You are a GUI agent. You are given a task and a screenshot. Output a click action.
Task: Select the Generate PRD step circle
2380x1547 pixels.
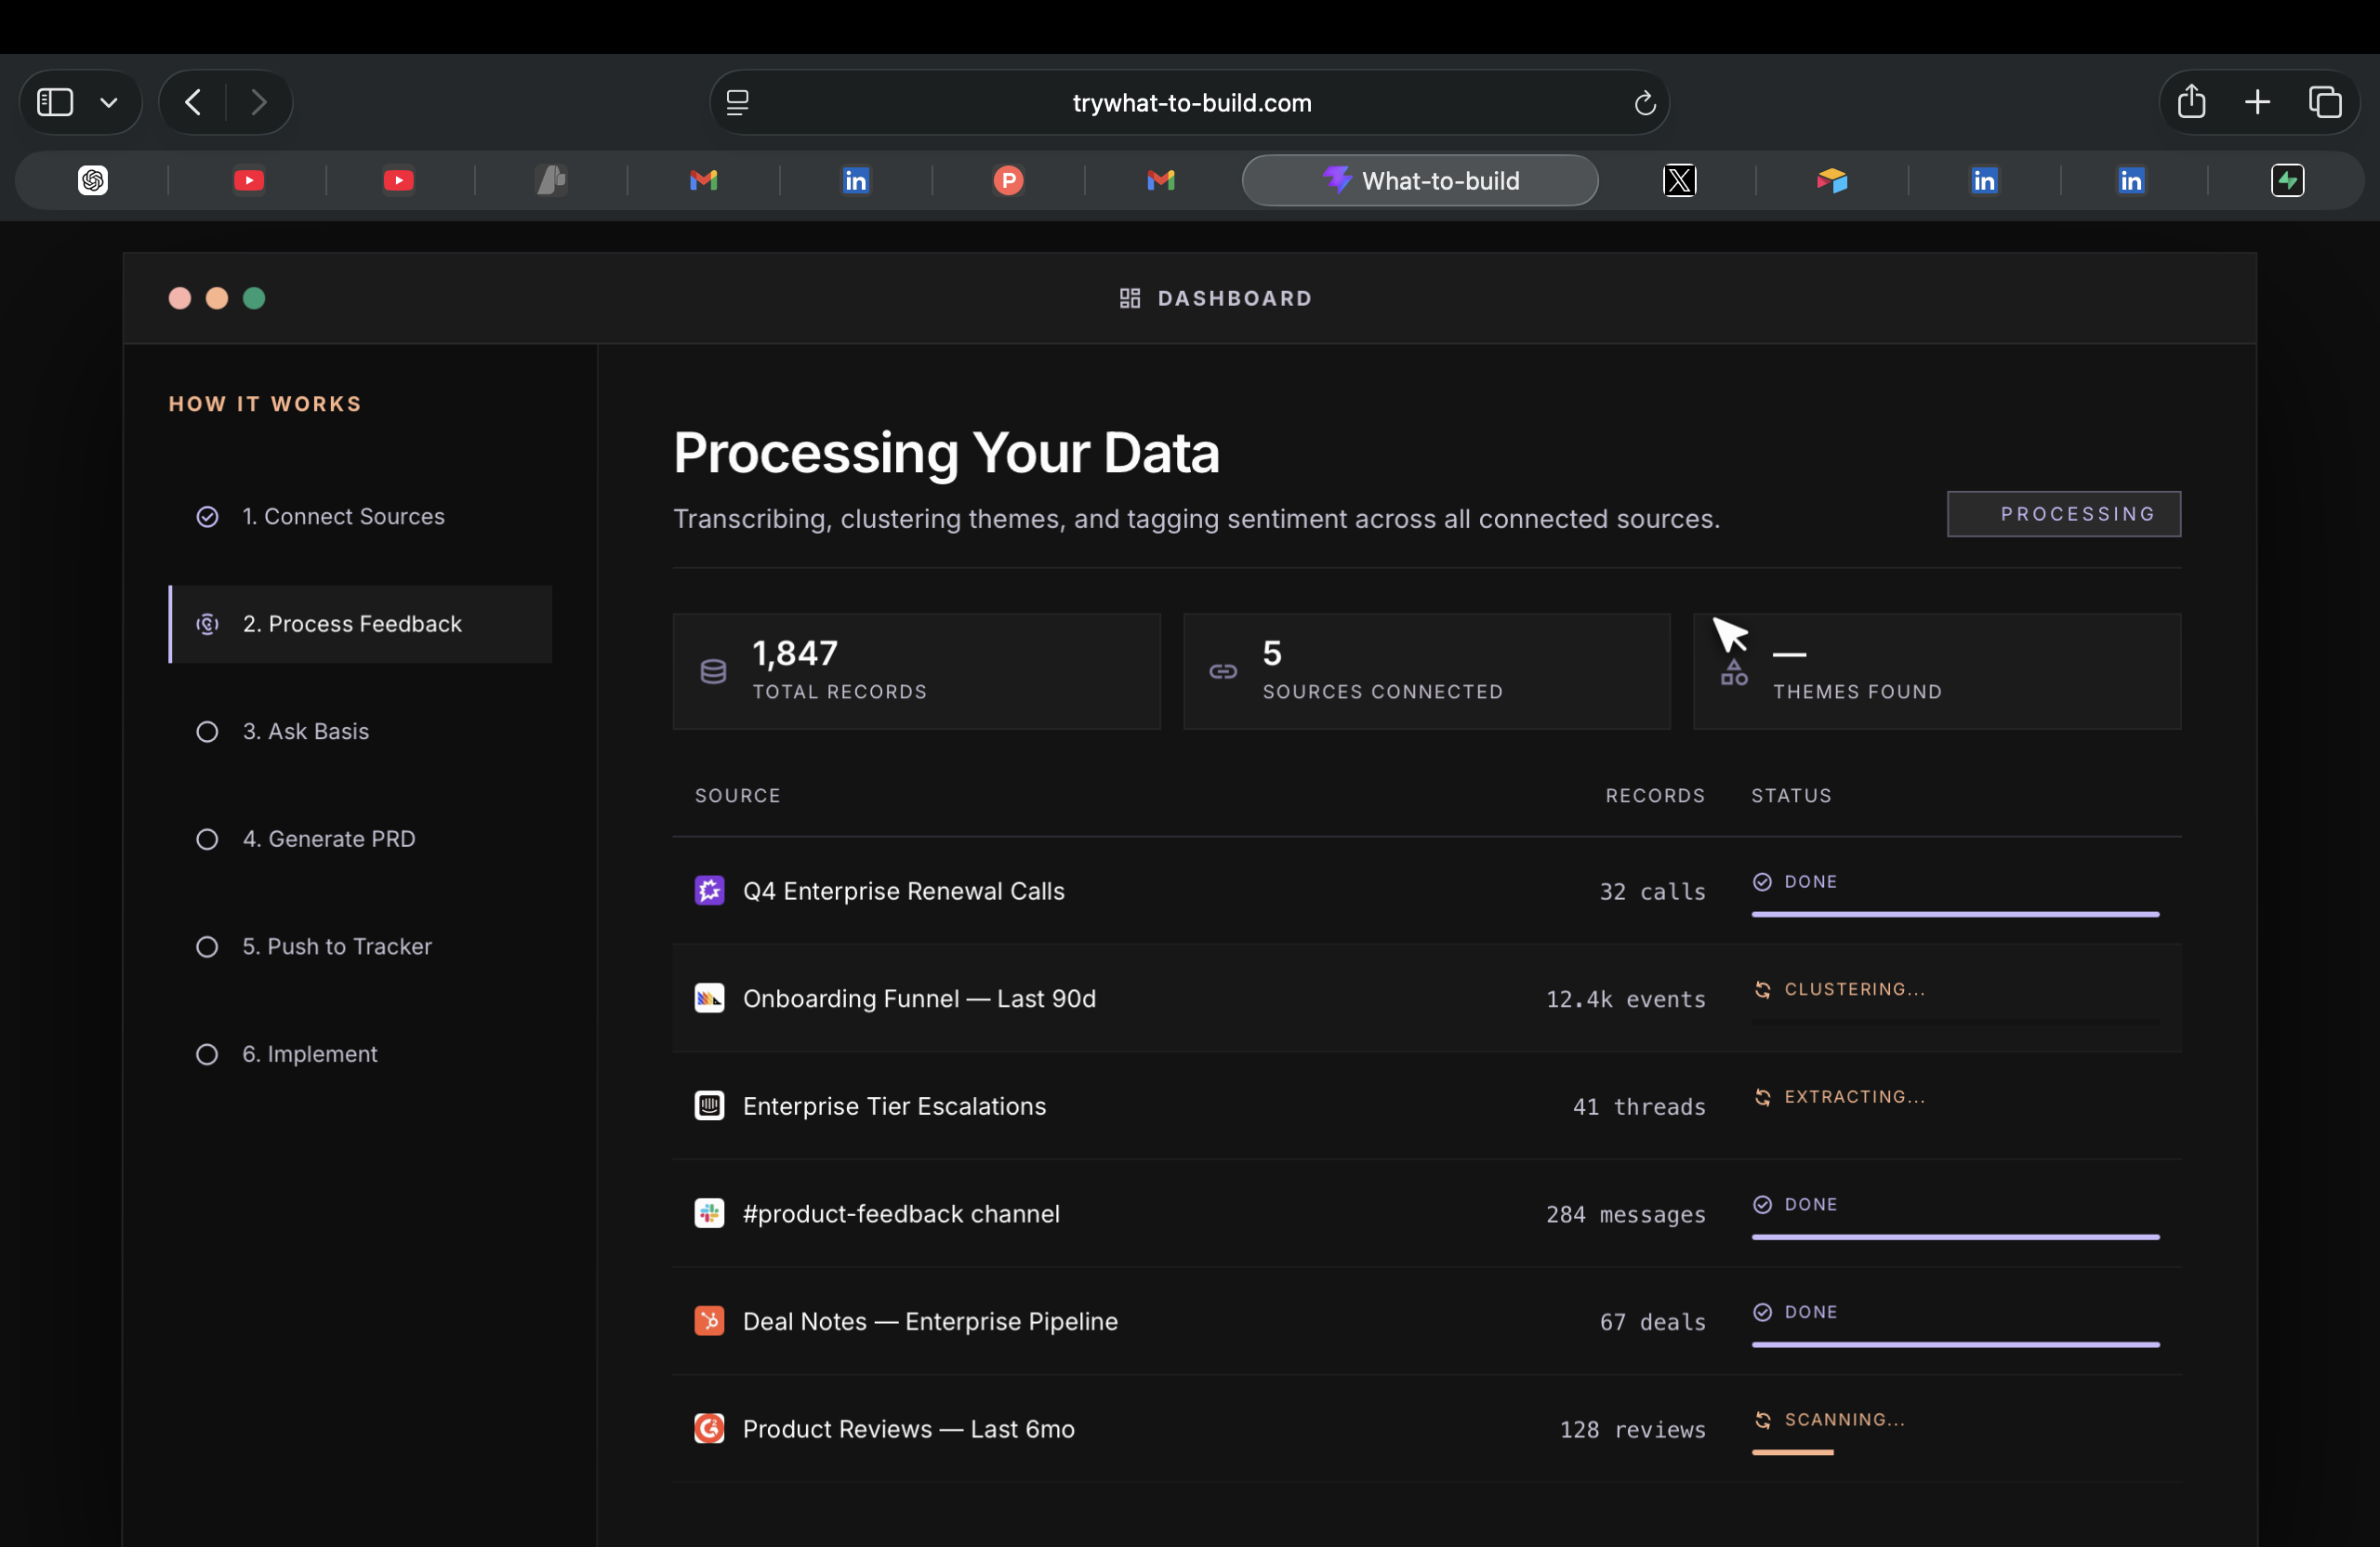[x=207, y=839]
